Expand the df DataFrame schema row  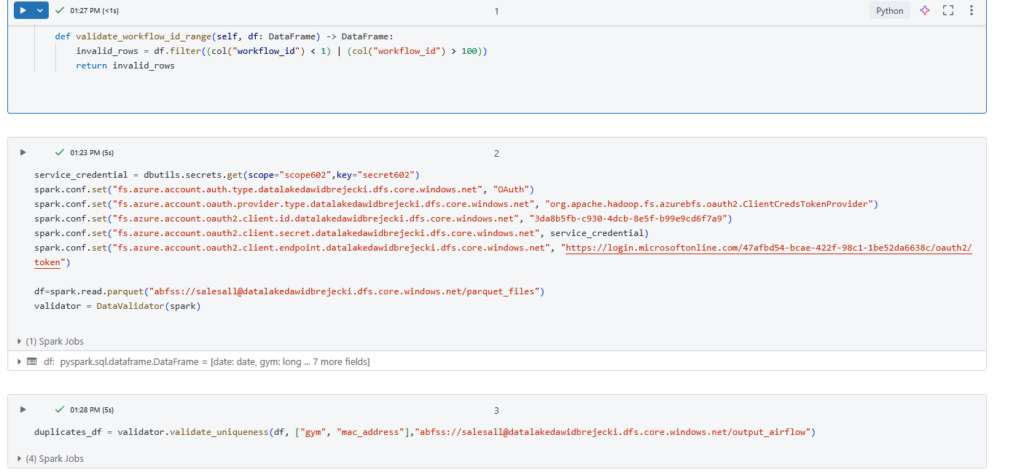(20, 360)
